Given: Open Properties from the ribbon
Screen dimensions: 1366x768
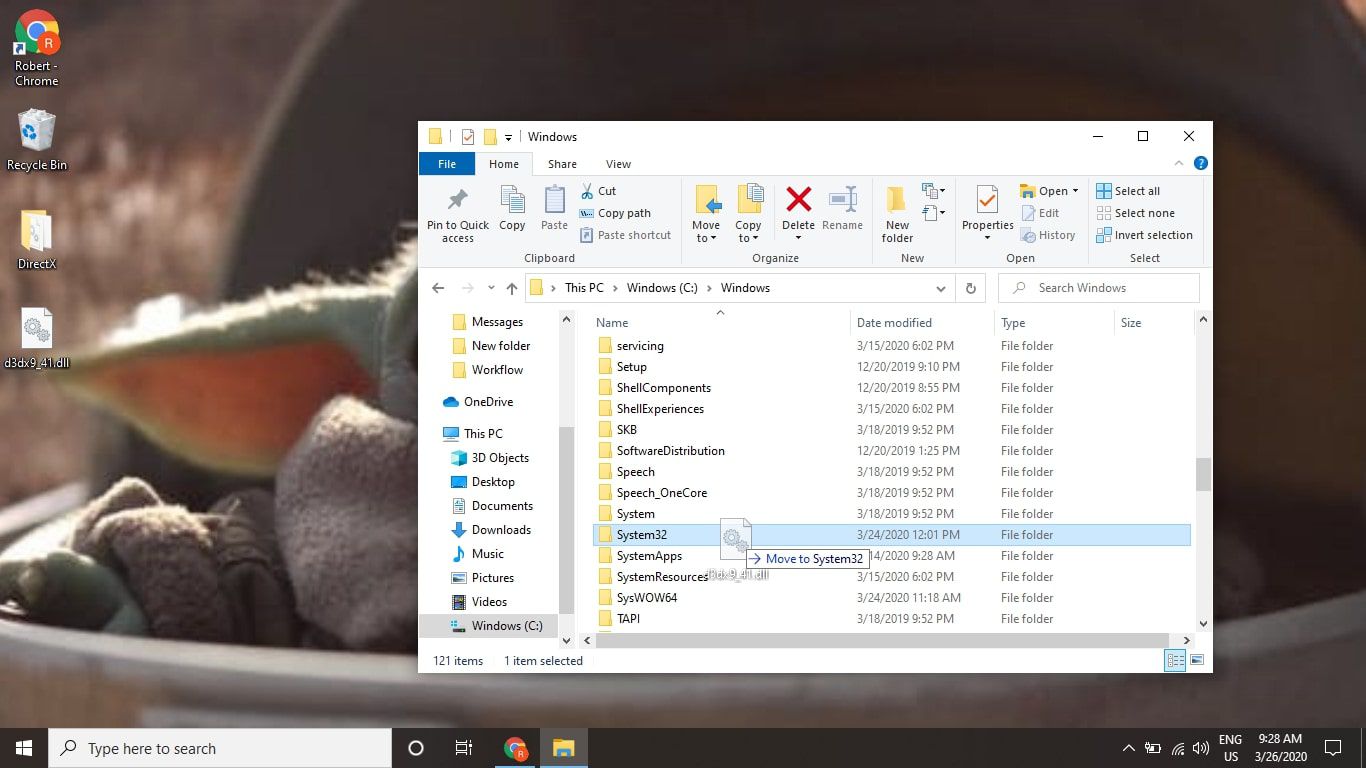Looking at the screenshot, I should point(986,208).
